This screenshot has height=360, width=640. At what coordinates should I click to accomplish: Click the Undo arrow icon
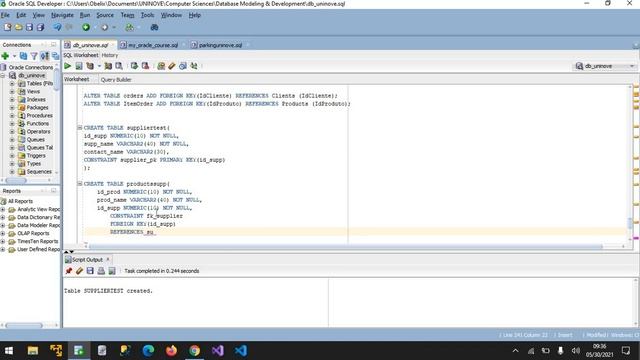click(x=57, y=27)
